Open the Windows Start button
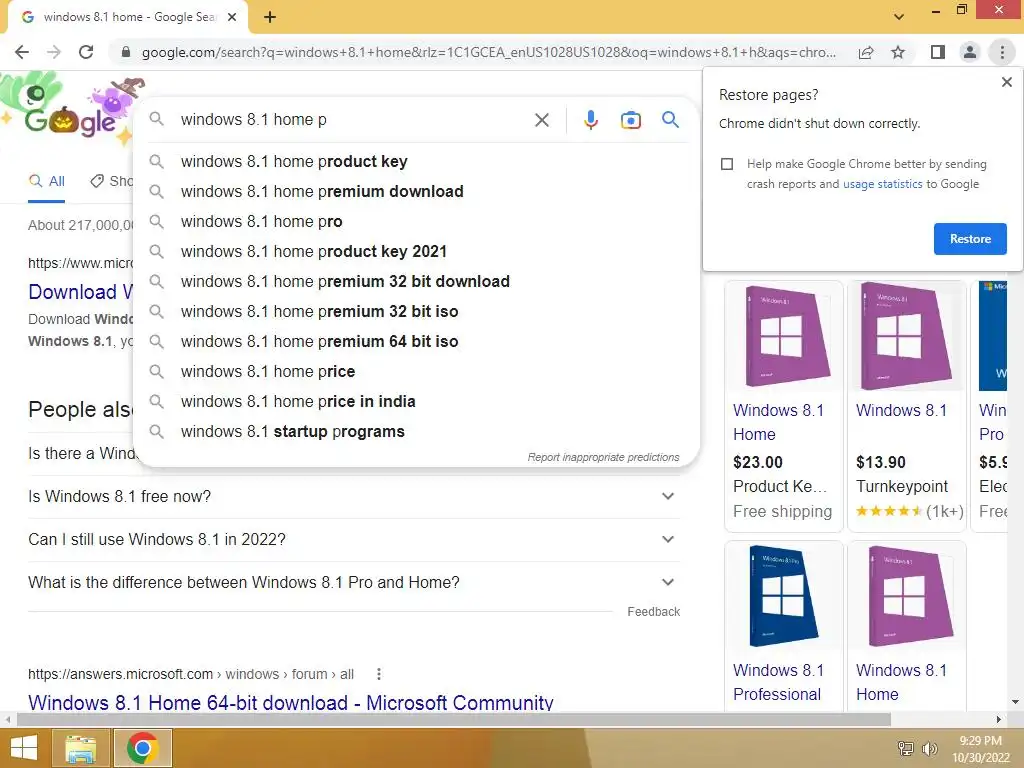Viewport: 1024px width, 768px height. [x=24, y=748]
